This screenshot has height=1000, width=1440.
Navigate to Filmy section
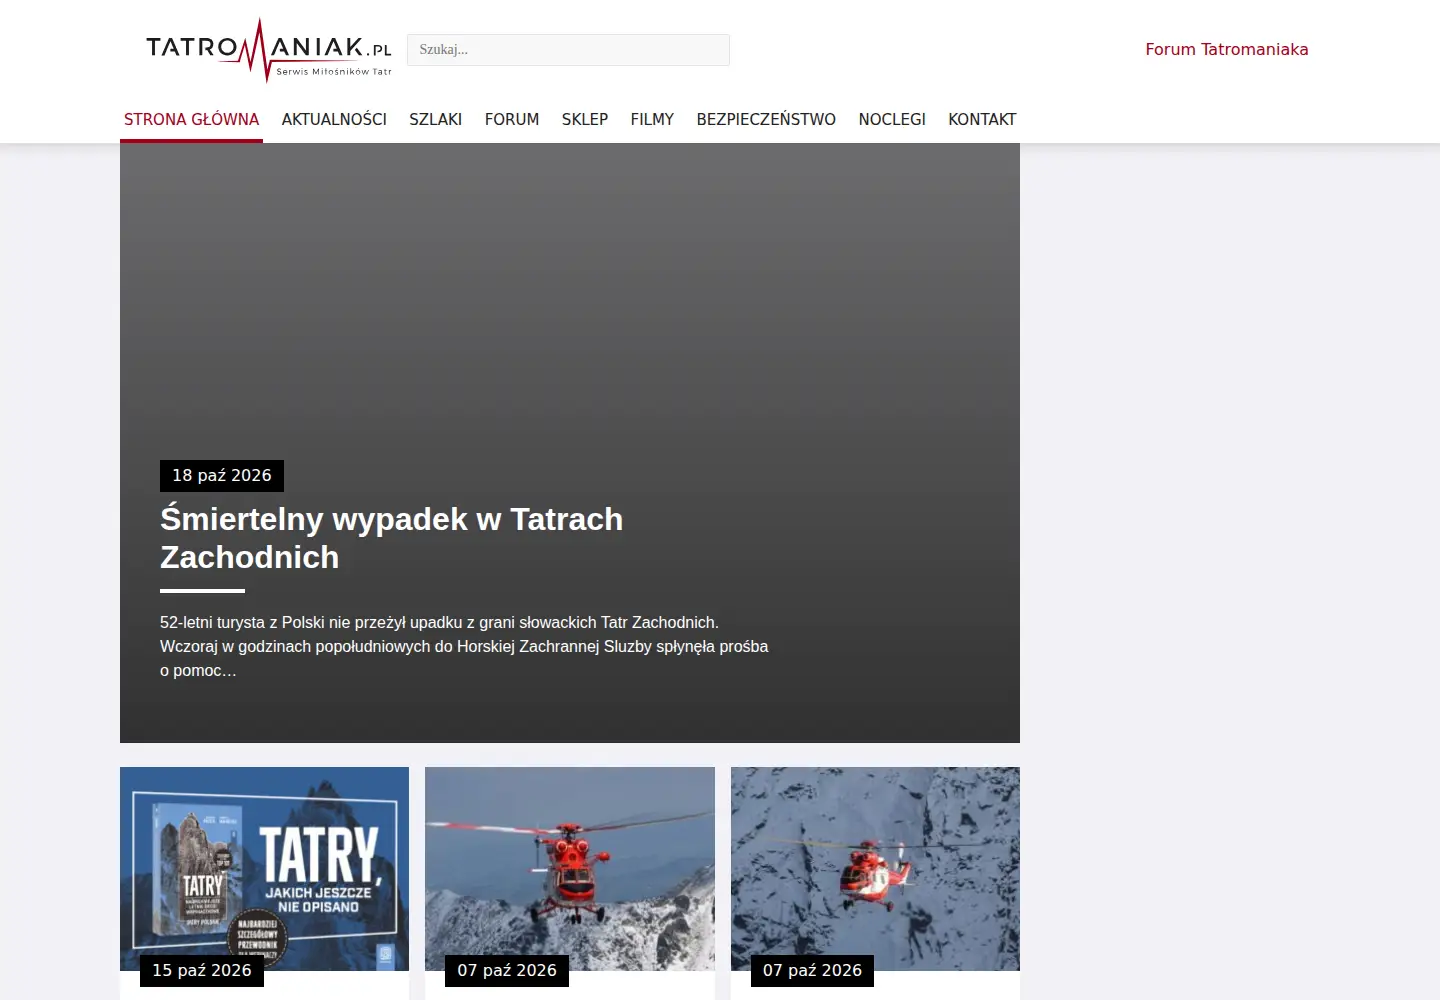pyautogui.click(x=652, y=119)
